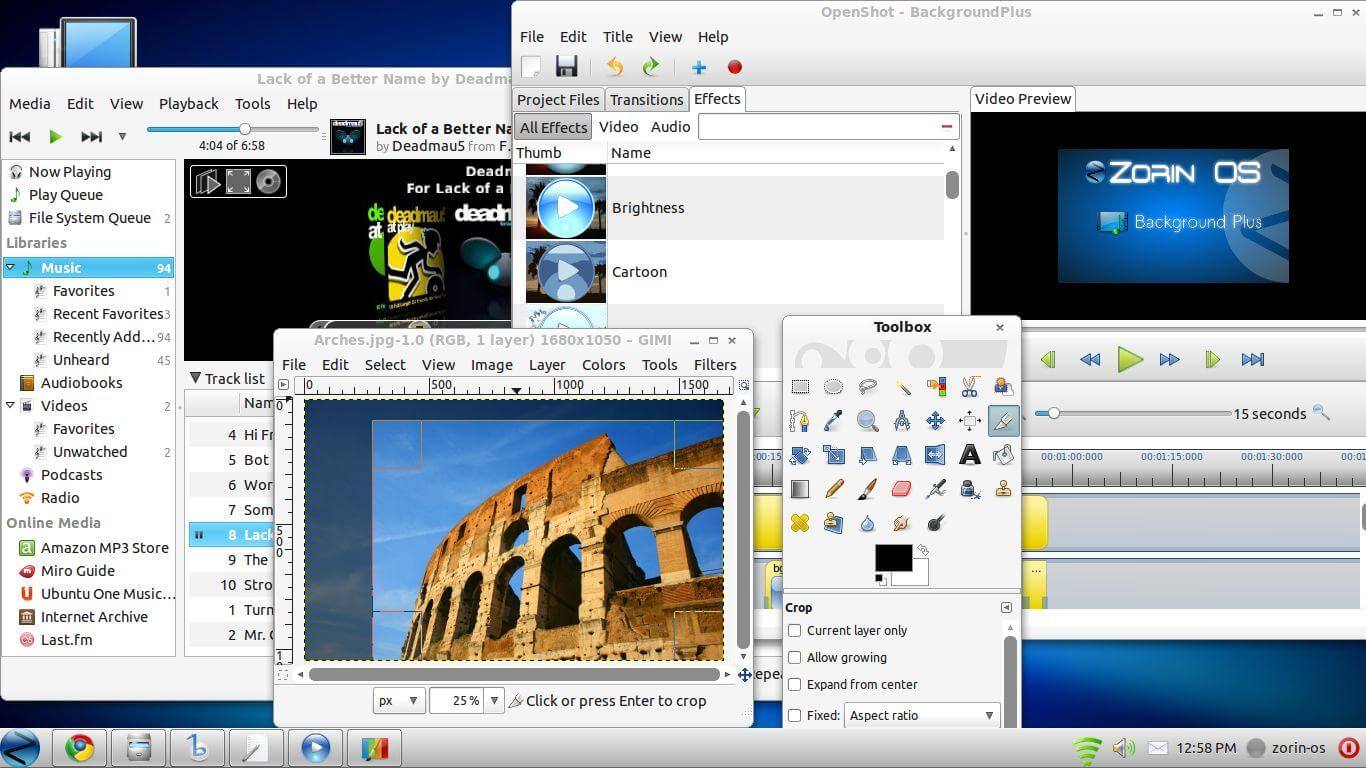The image size is (1366, 768).
Task: Switch to the Project Files tab
Action: click(x=558, y=100)
